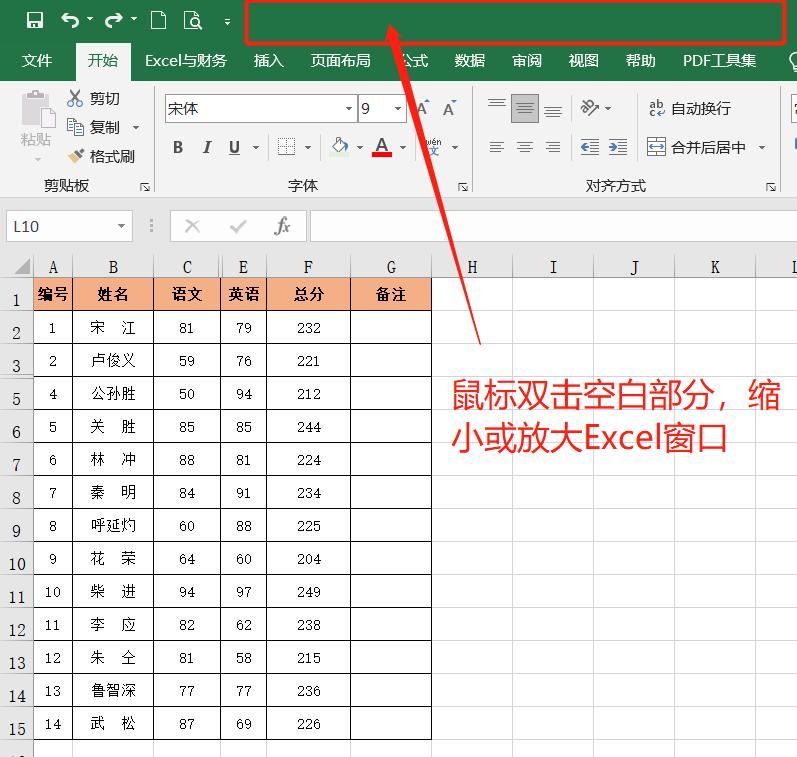
Task: Expand the borders dropdown arrow
Action: [x=308, y=148]
